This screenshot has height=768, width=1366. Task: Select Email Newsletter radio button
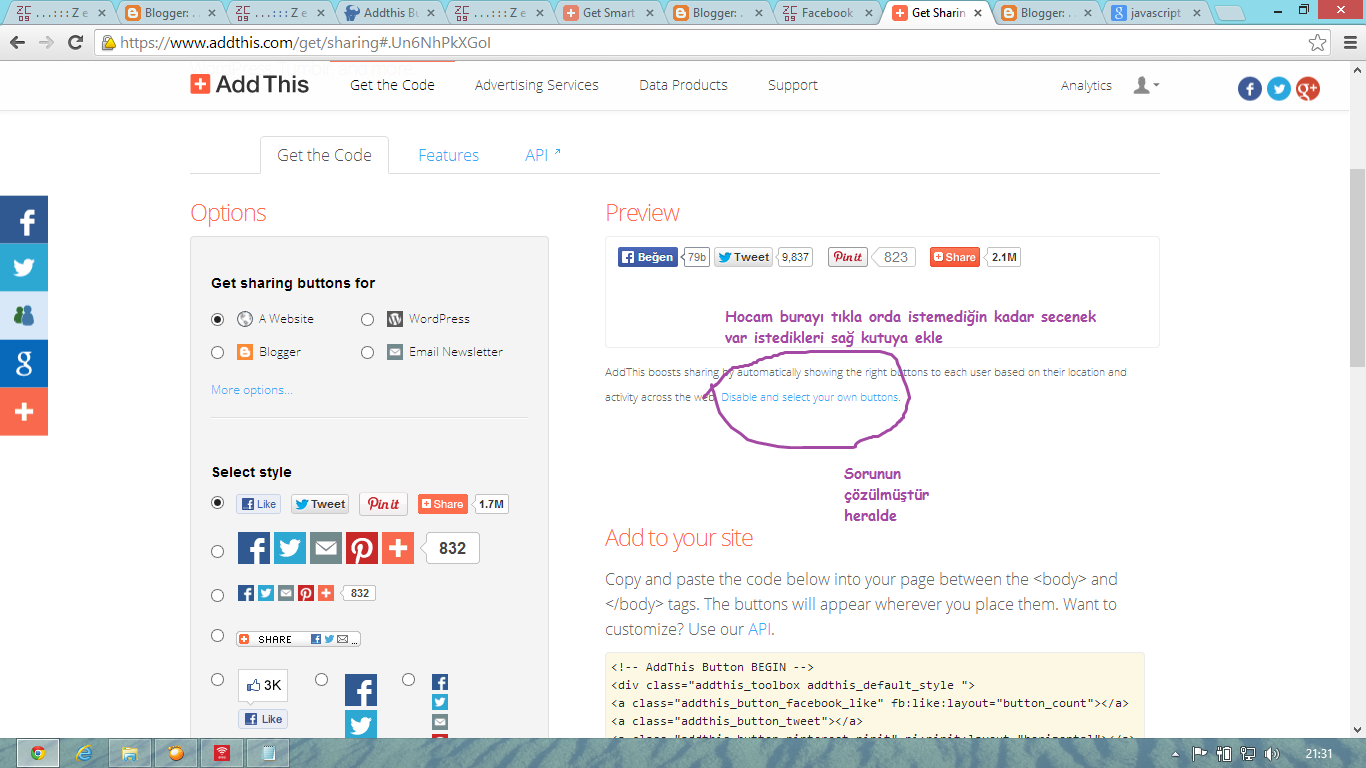click(367, 352)
